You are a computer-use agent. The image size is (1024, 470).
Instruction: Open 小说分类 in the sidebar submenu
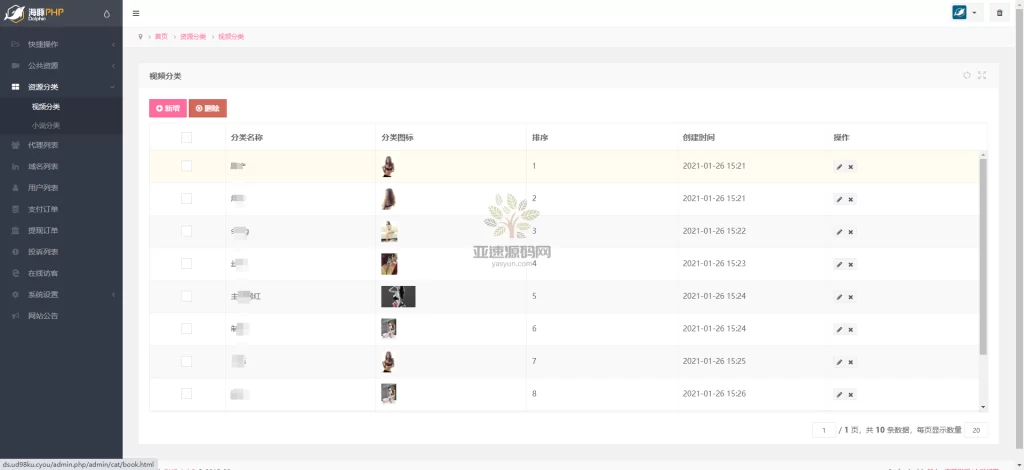[46, 125]
